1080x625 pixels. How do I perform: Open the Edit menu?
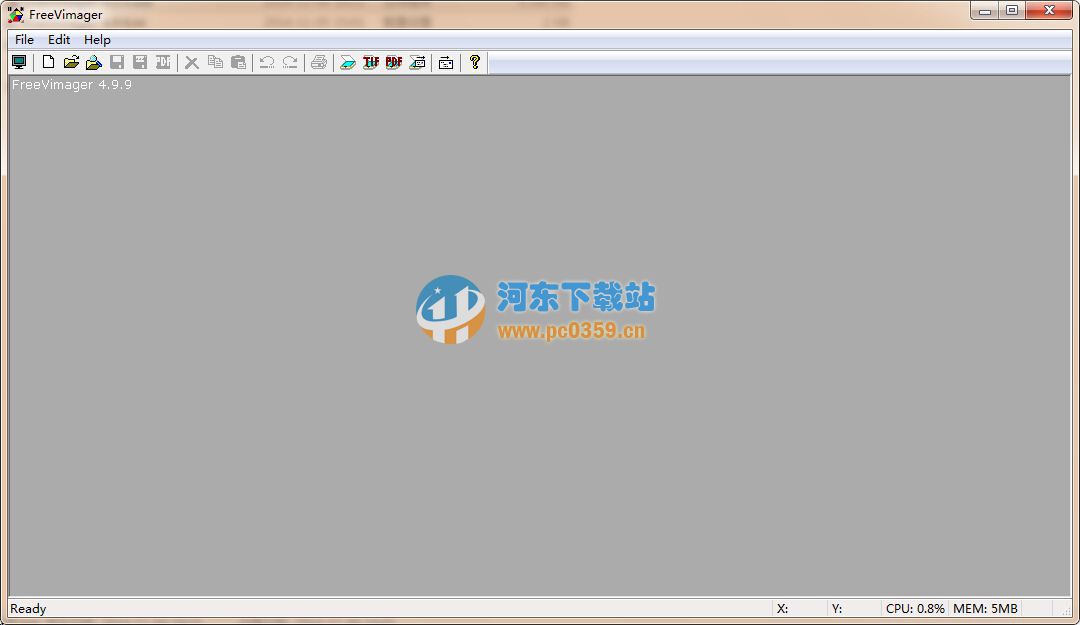58,39
